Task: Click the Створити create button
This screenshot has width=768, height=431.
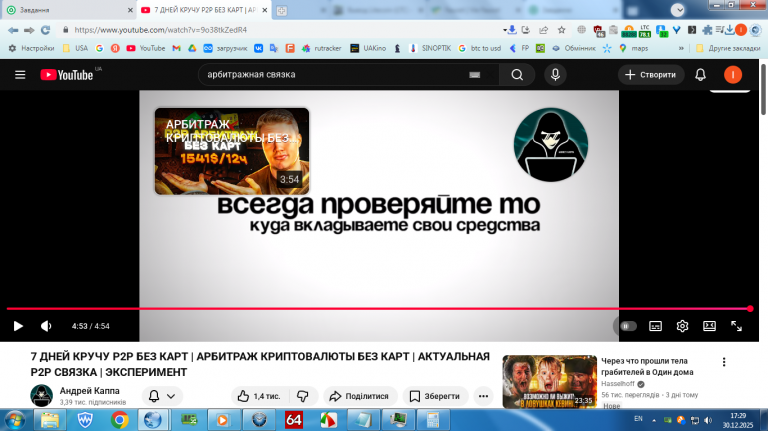Action: click(x=651, y=74)
